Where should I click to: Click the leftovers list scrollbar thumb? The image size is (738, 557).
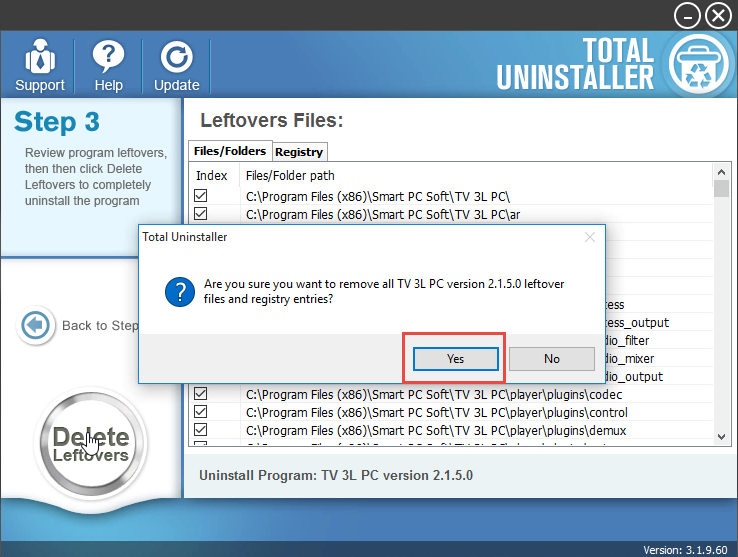(721, 188)
